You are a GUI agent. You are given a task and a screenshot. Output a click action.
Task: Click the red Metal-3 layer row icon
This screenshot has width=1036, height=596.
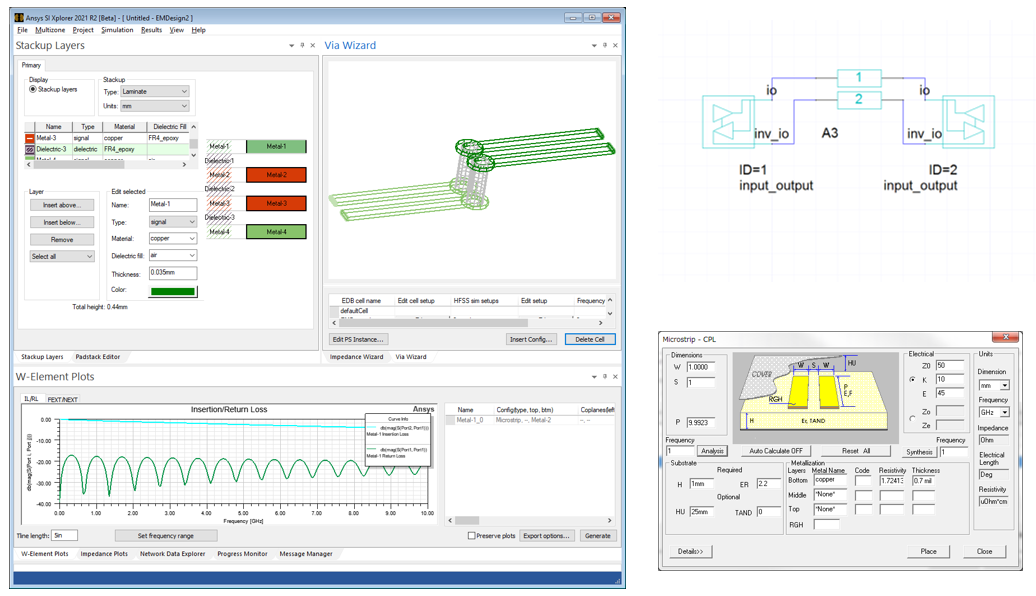30,138
